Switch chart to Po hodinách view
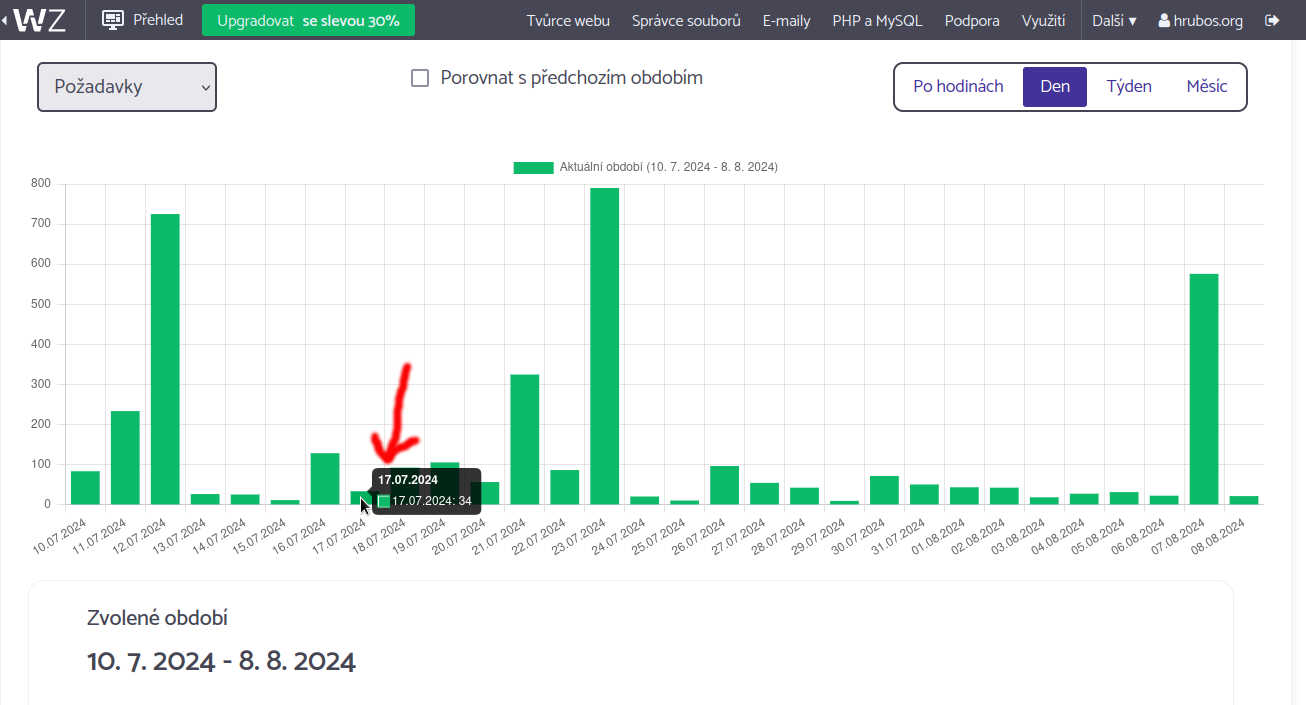The height and width of the screenshot is (705, 1306). point(958,86)
